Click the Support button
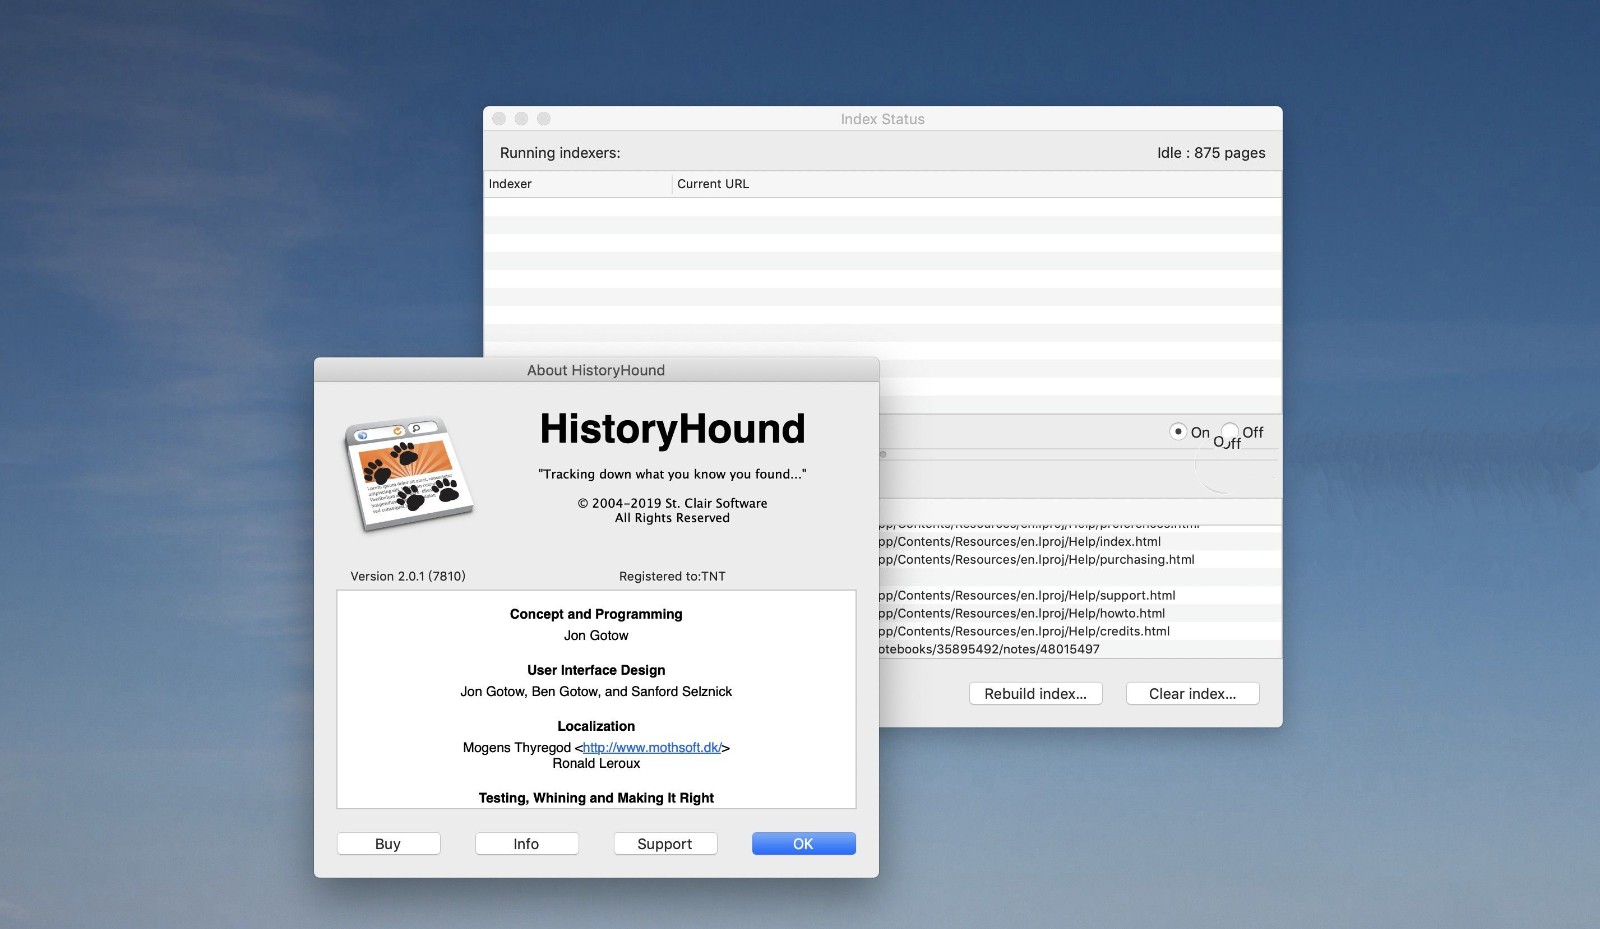1600x929 pixels. click(665, 844)
